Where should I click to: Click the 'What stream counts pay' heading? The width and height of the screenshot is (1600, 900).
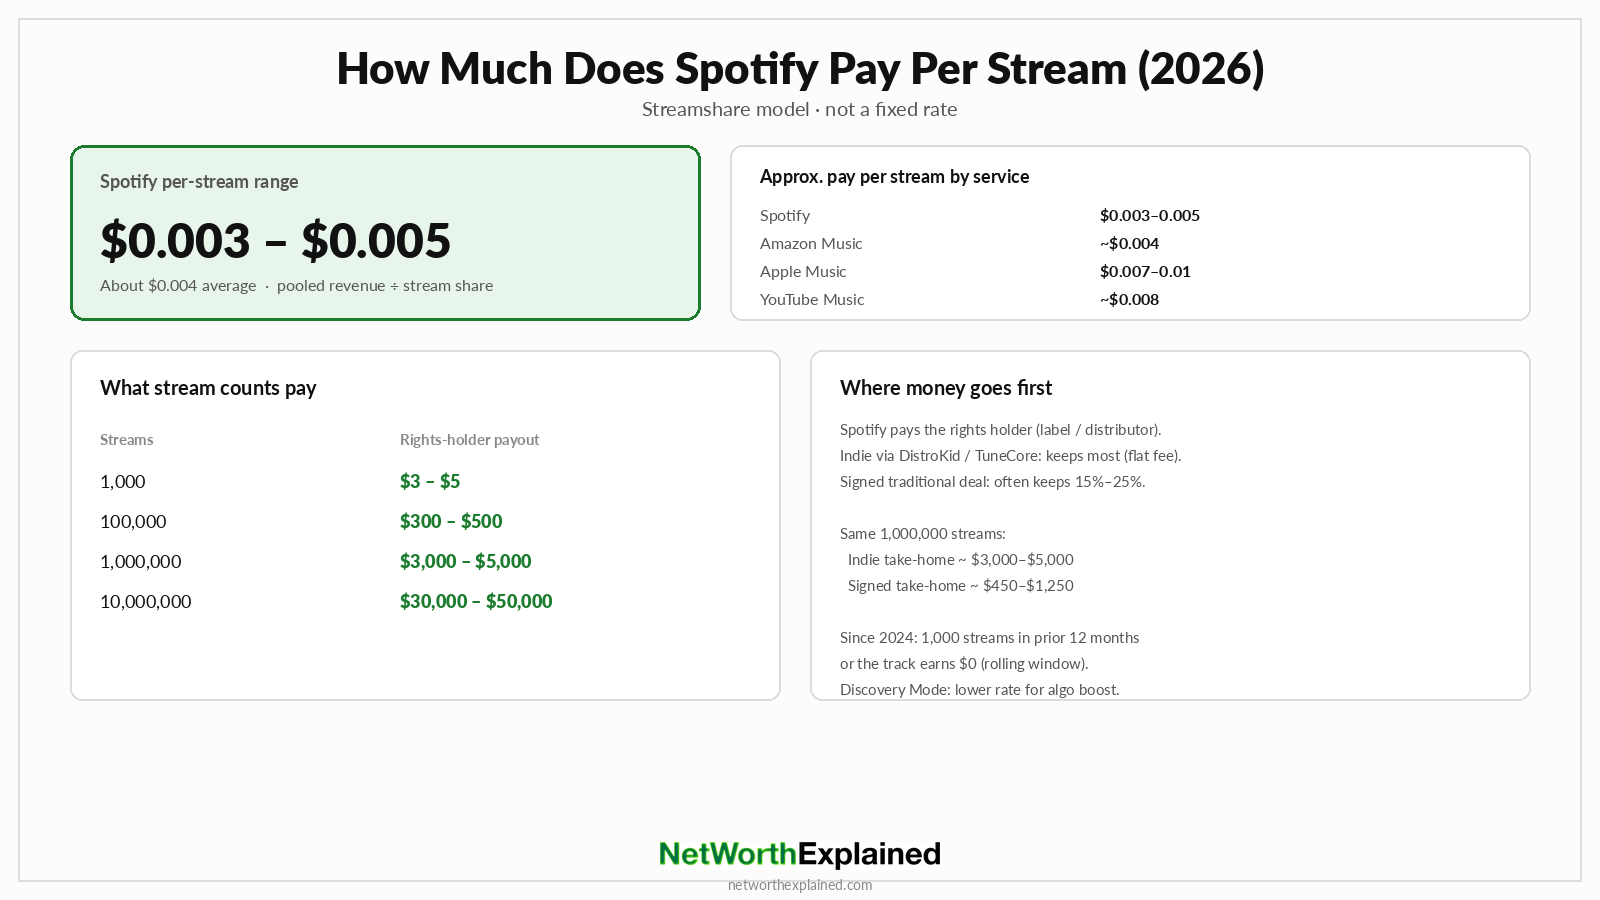coord(208,388)
